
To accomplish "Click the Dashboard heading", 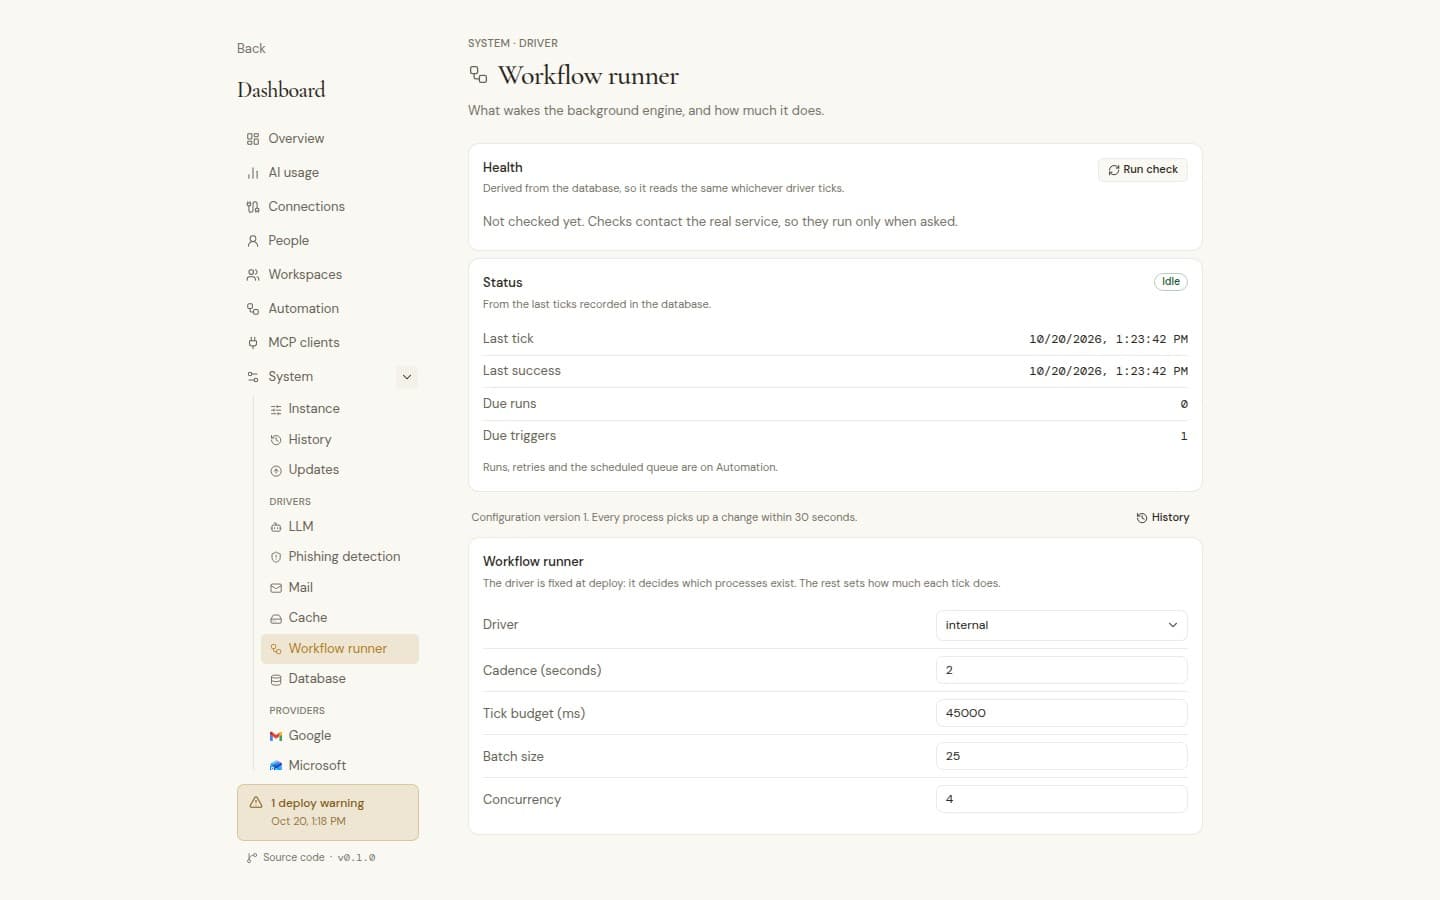I will point(281,90).
